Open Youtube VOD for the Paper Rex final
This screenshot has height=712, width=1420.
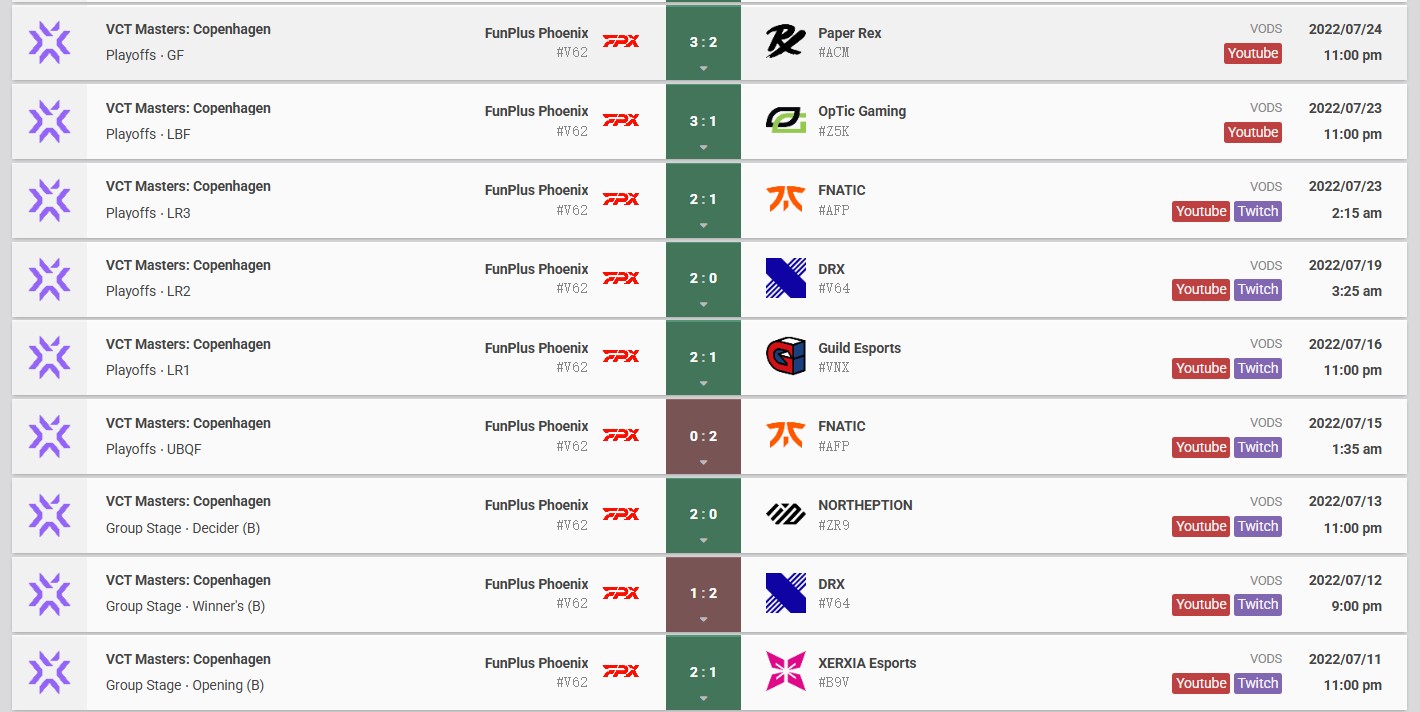coord(1253,53)
